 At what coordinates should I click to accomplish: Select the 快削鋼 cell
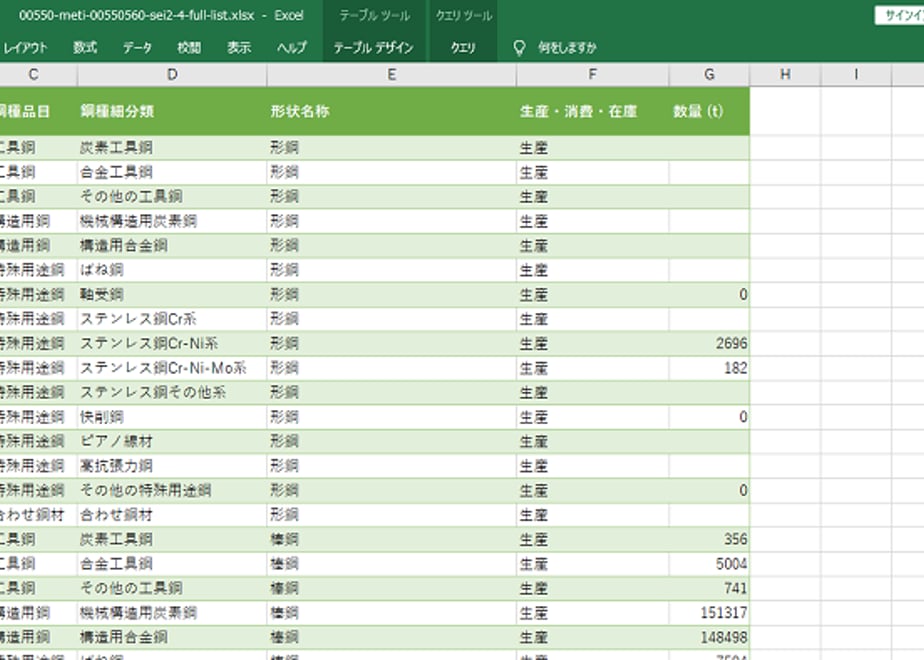(172, 417)
